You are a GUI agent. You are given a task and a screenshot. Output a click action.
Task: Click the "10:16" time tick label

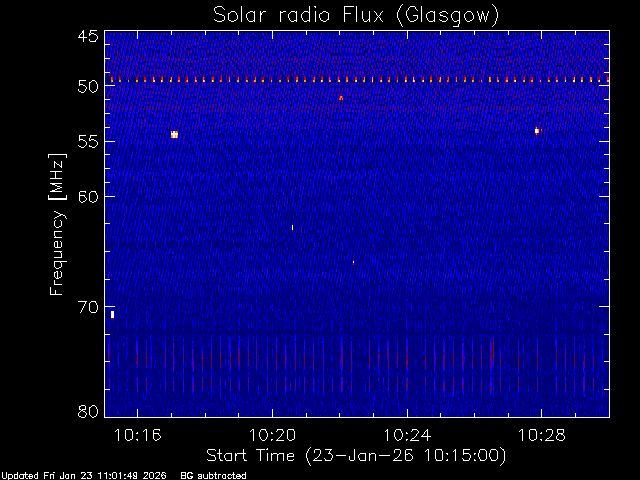coord(138,435)
